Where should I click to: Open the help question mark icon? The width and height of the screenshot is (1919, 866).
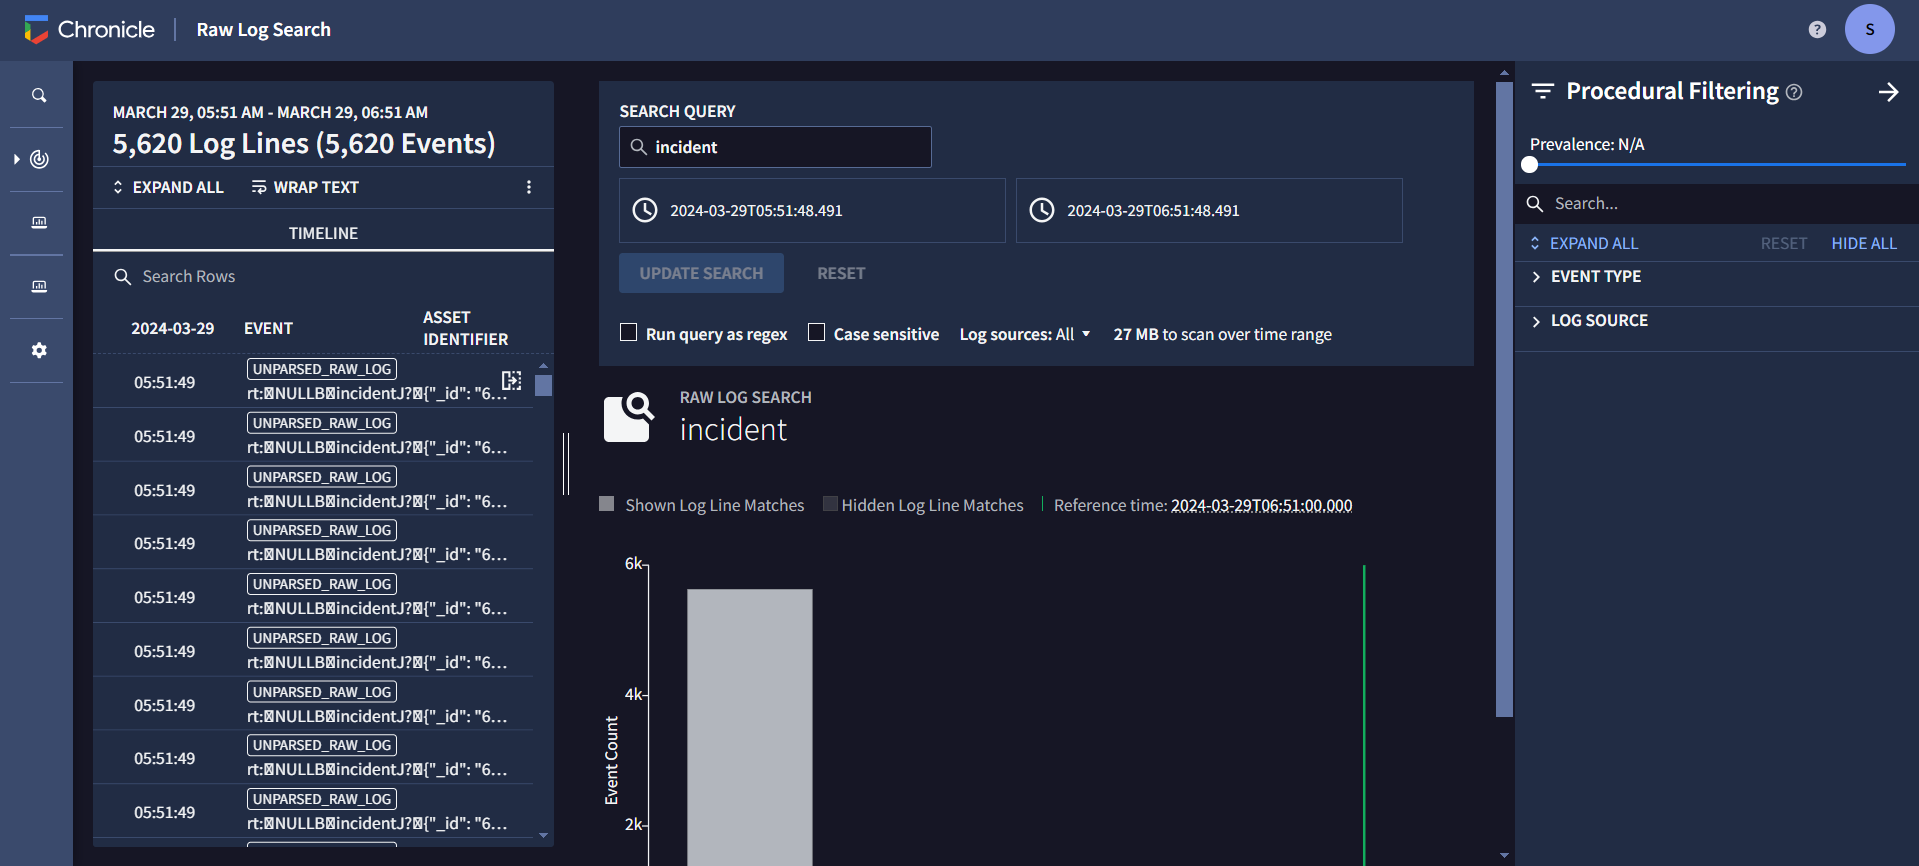point(1817,30)
